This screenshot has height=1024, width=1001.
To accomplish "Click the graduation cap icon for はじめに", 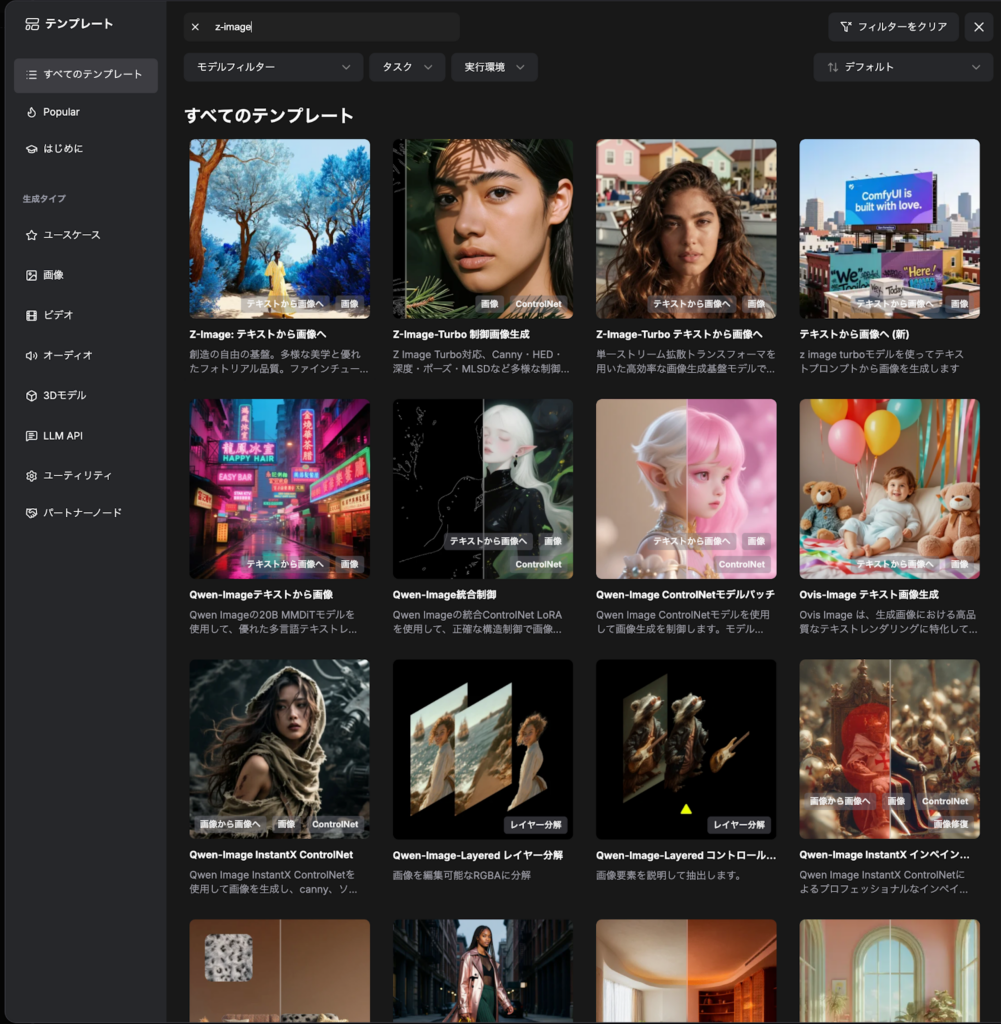I will click(32, 149).
